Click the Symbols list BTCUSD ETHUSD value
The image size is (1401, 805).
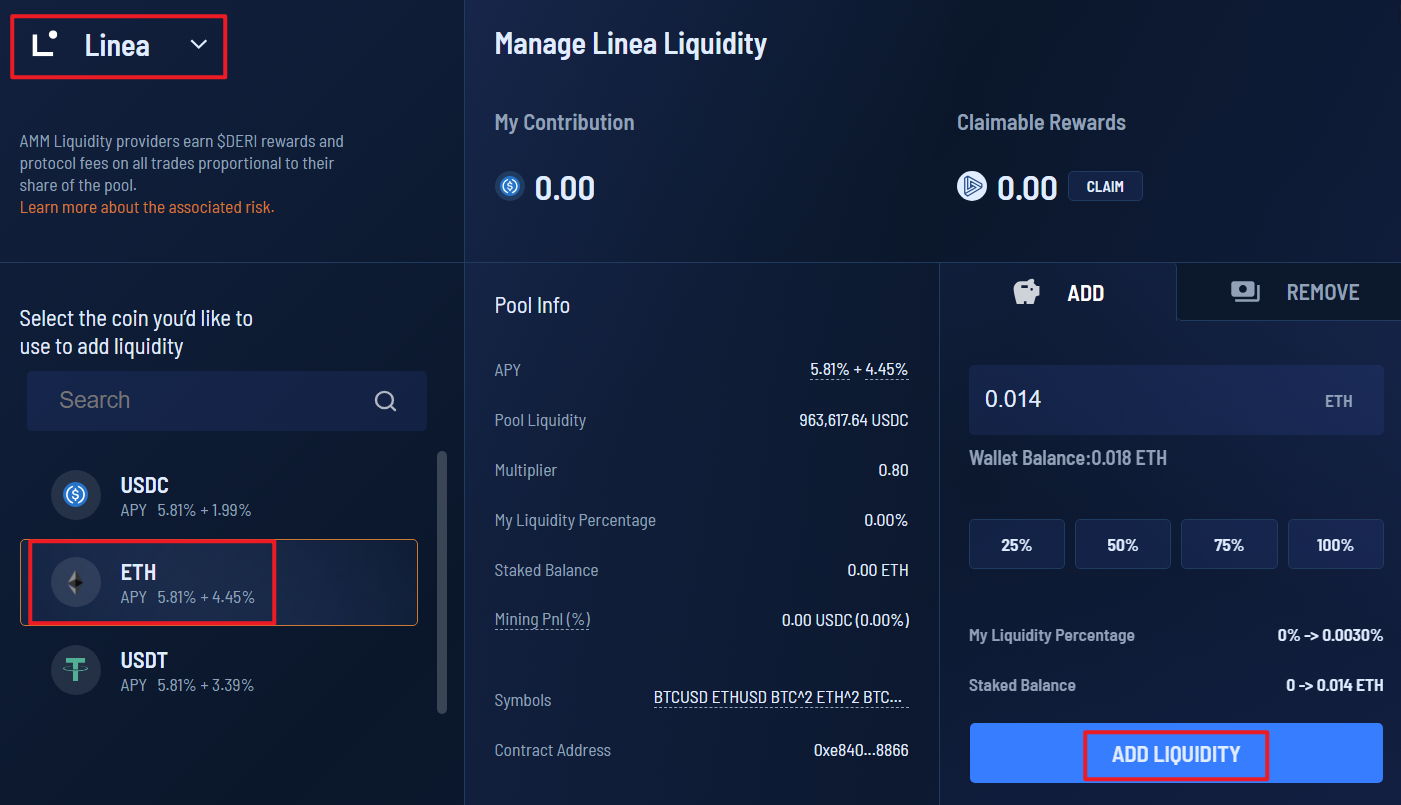[781, 699]
